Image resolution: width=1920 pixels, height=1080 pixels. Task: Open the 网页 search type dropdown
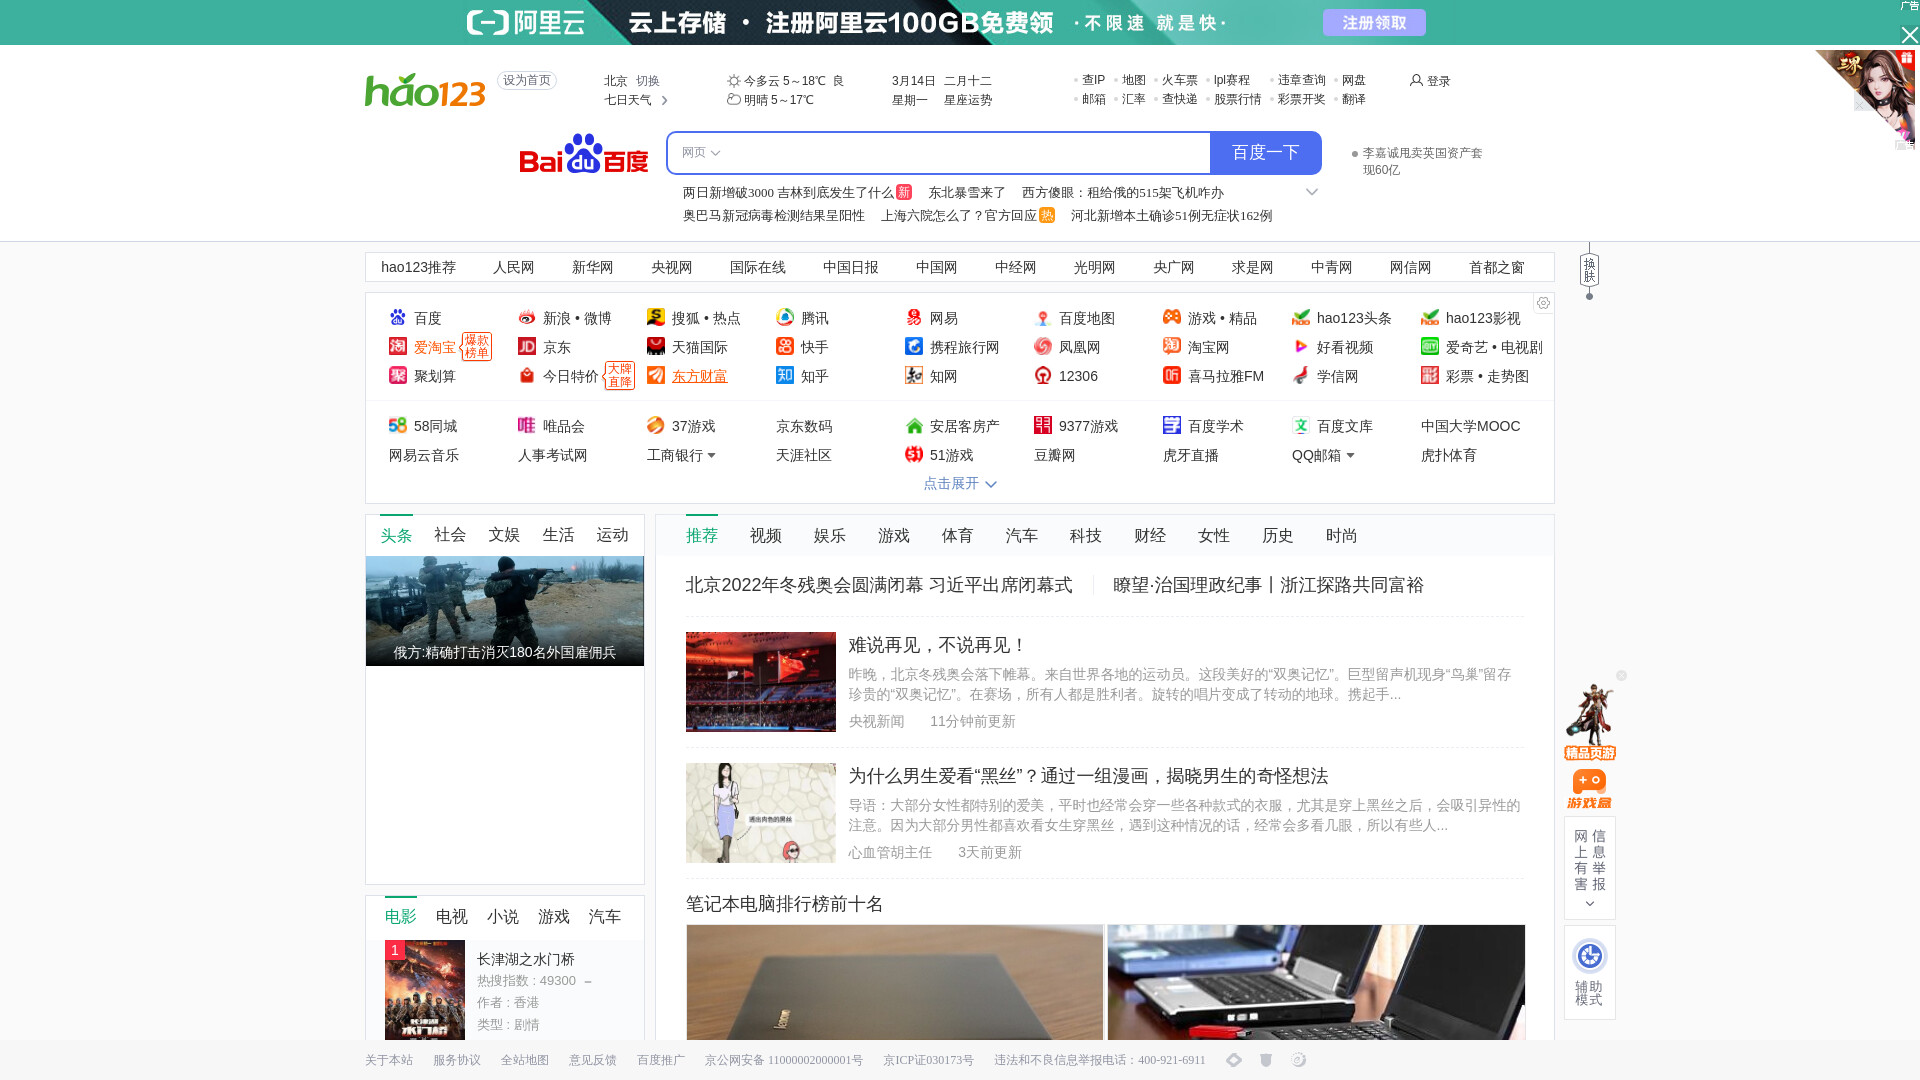pos(700,153)
